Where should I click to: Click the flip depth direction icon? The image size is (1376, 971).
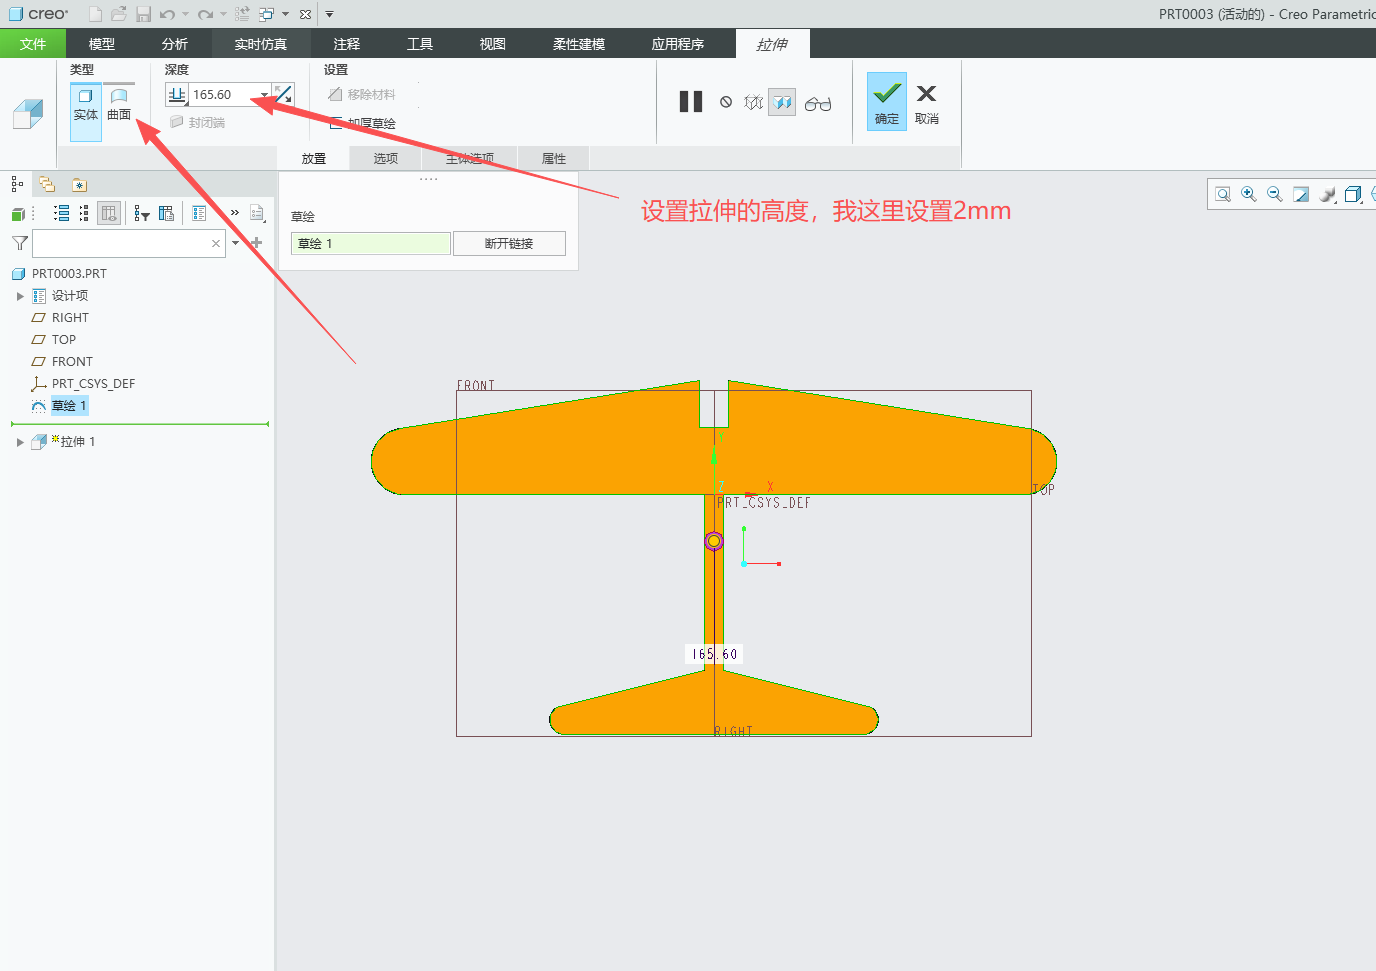click(x=284, y=95)
